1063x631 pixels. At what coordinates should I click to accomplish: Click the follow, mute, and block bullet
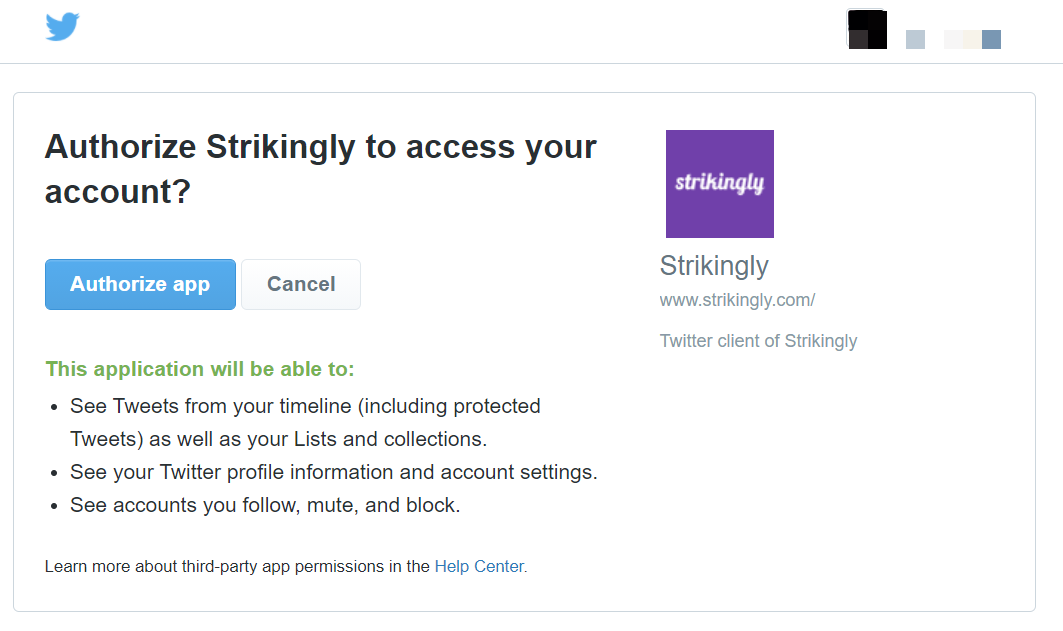[265, 506]
